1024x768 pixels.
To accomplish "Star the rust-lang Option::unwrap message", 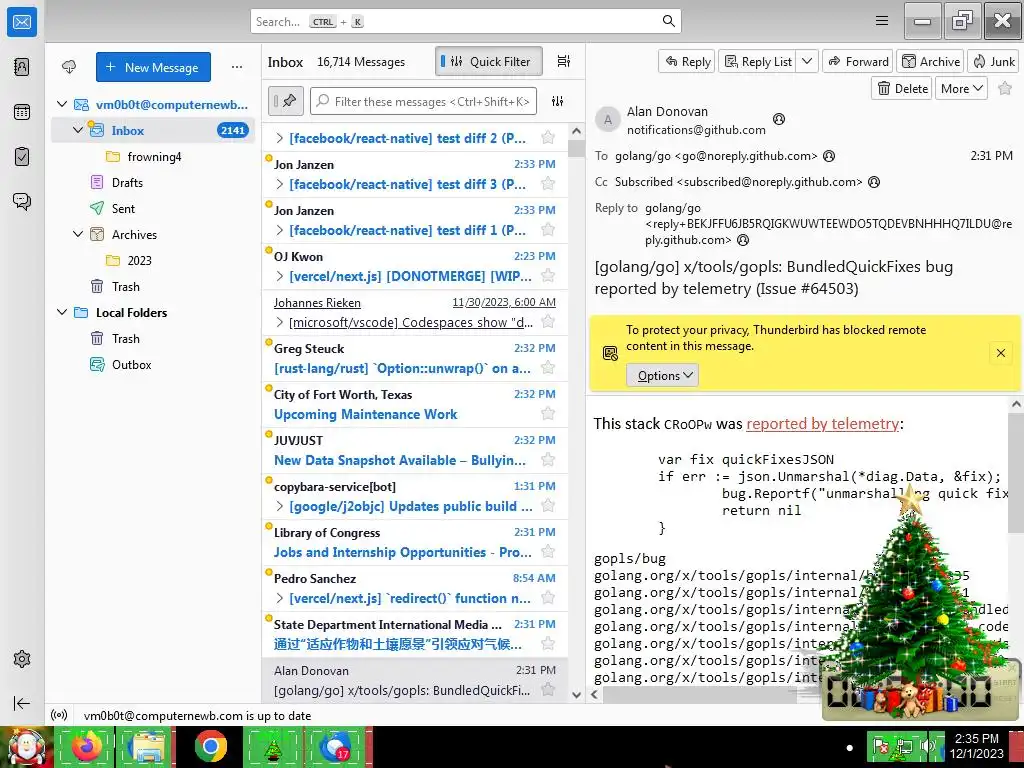I will 548,368.
